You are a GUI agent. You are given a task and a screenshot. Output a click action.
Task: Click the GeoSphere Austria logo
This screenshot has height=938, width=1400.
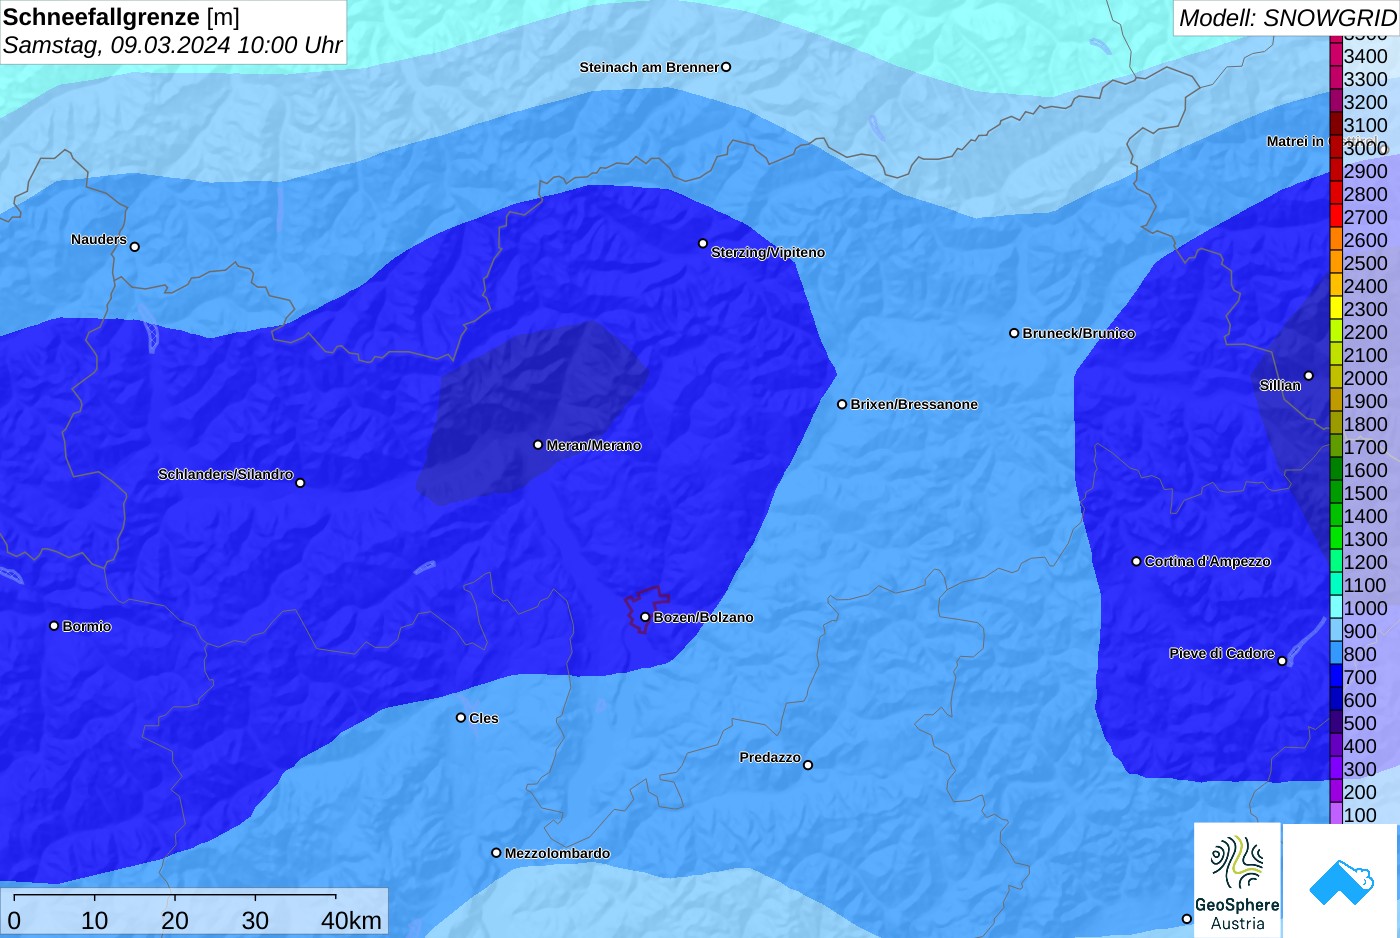tap(1237, 881)
